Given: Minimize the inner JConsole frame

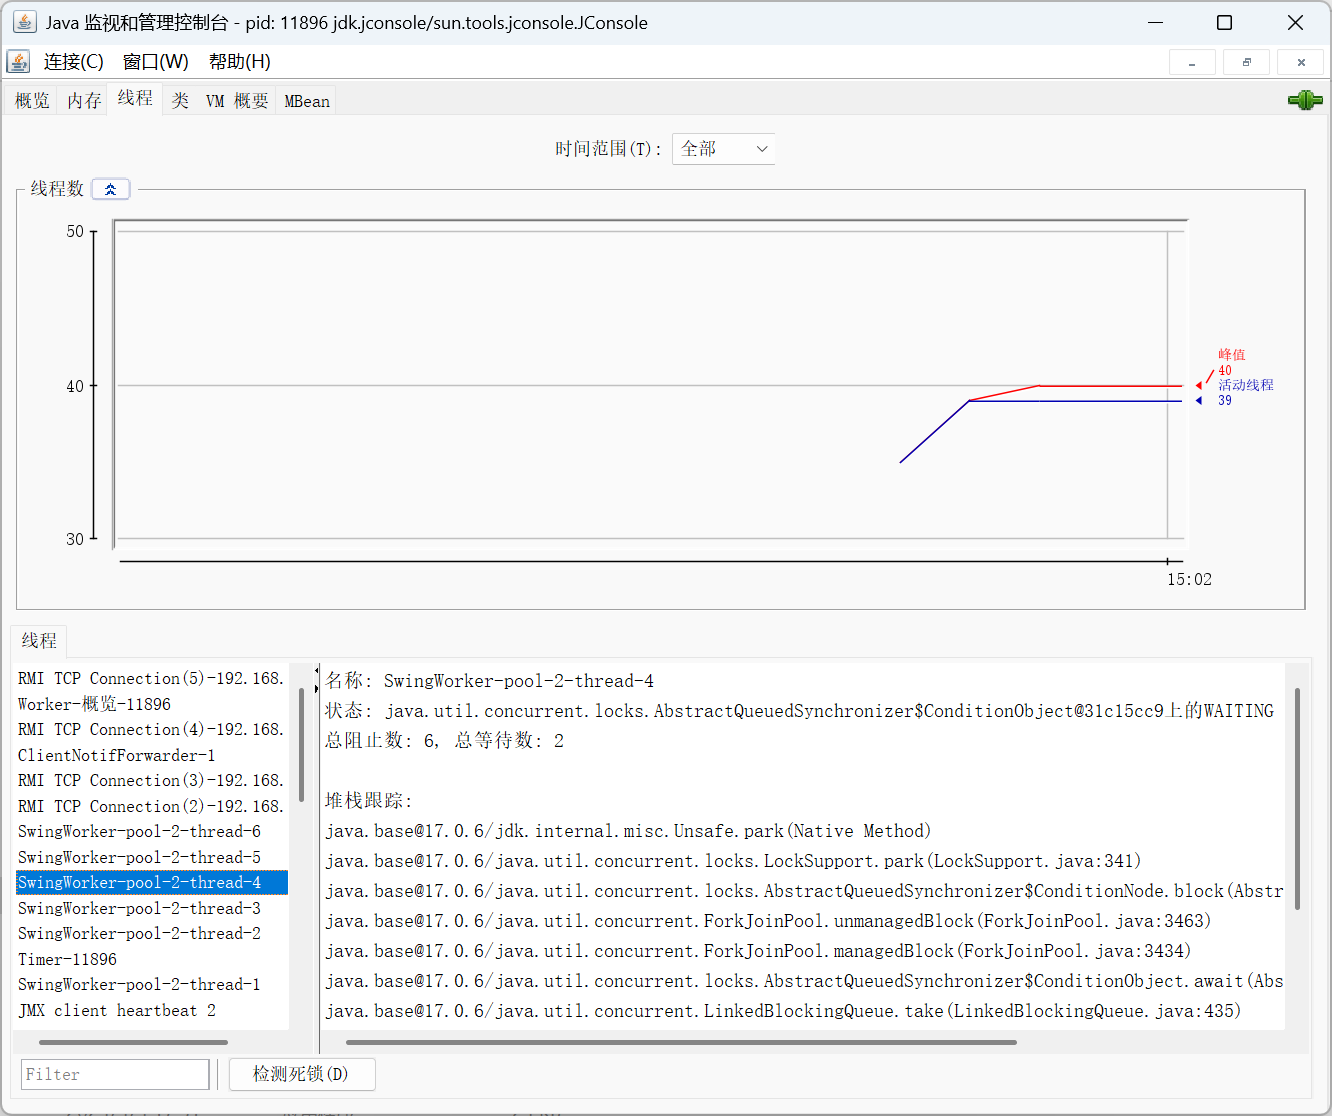Looking at the screenshot, I should (1192, 62).
